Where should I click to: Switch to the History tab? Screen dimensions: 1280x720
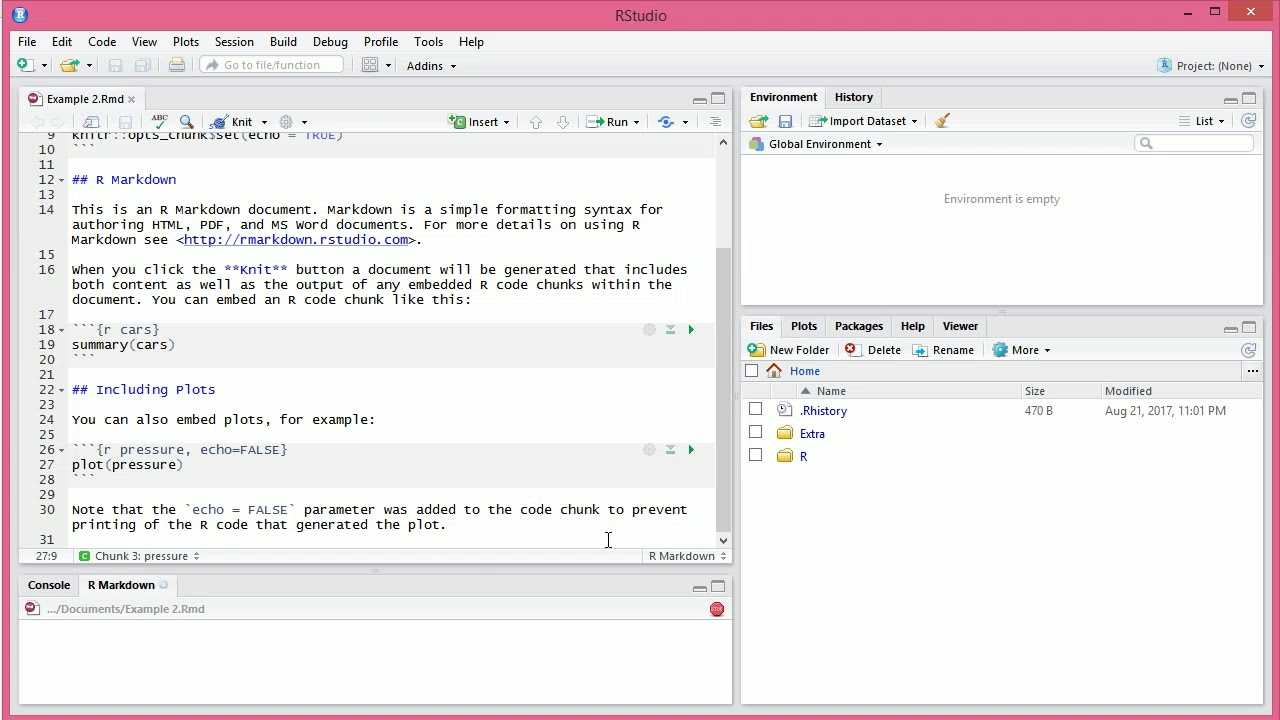click(854, 97)
